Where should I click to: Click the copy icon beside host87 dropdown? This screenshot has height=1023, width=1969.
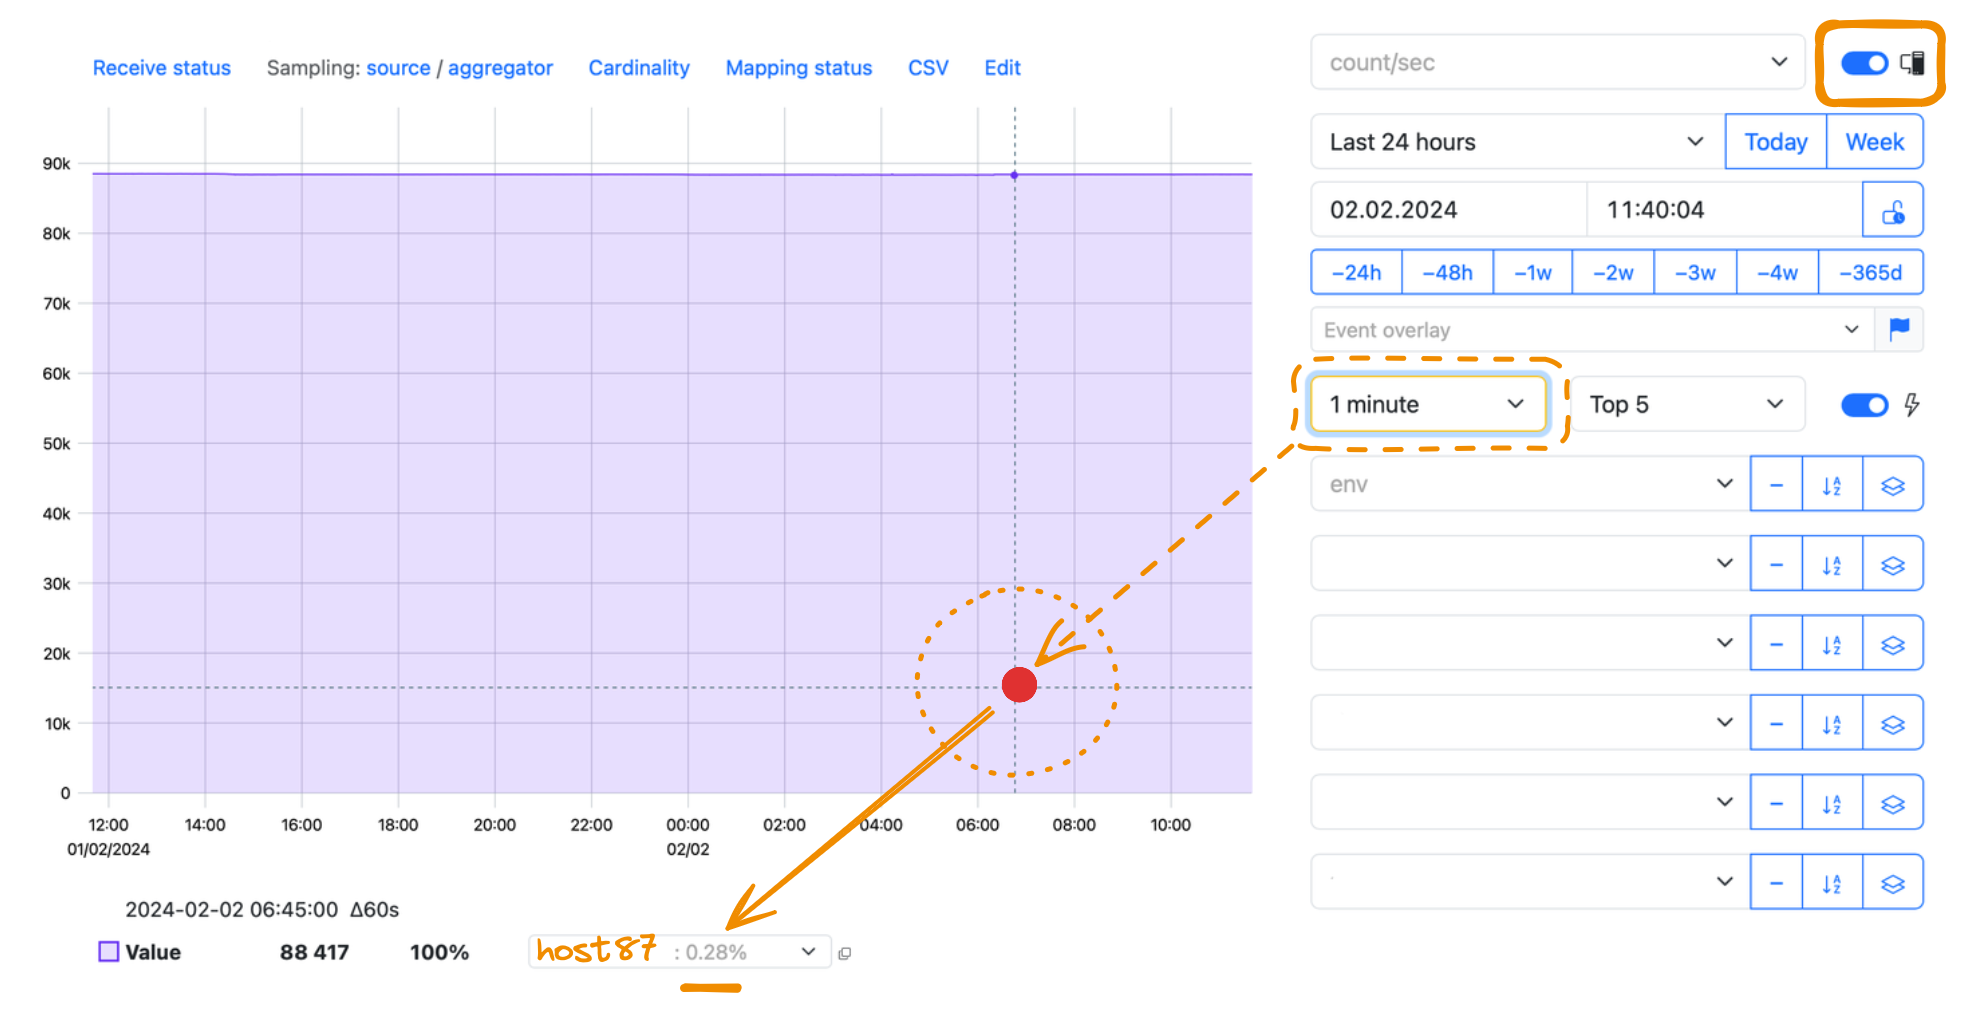coord(844,953)
